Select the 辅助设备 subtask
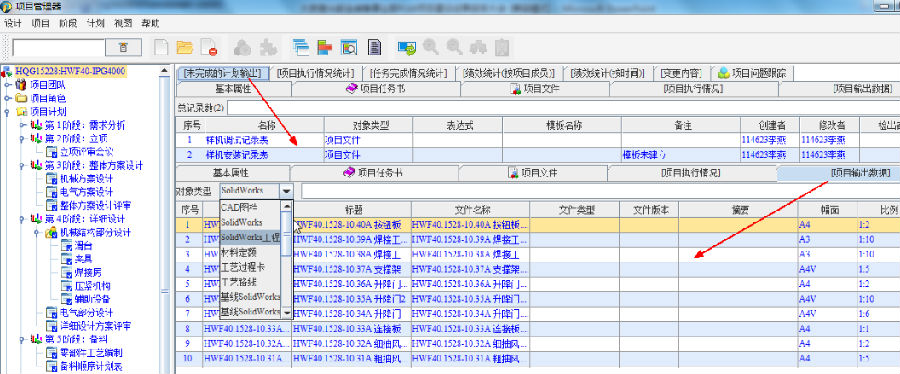Viewport: 900px width, 374px height. pyautogui.click(x=92, y=299)
